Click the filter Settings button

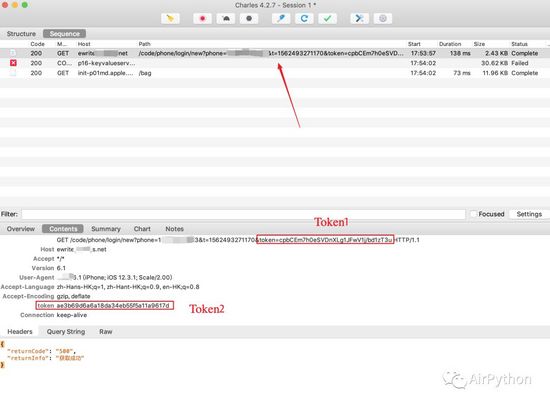point(529,214)
